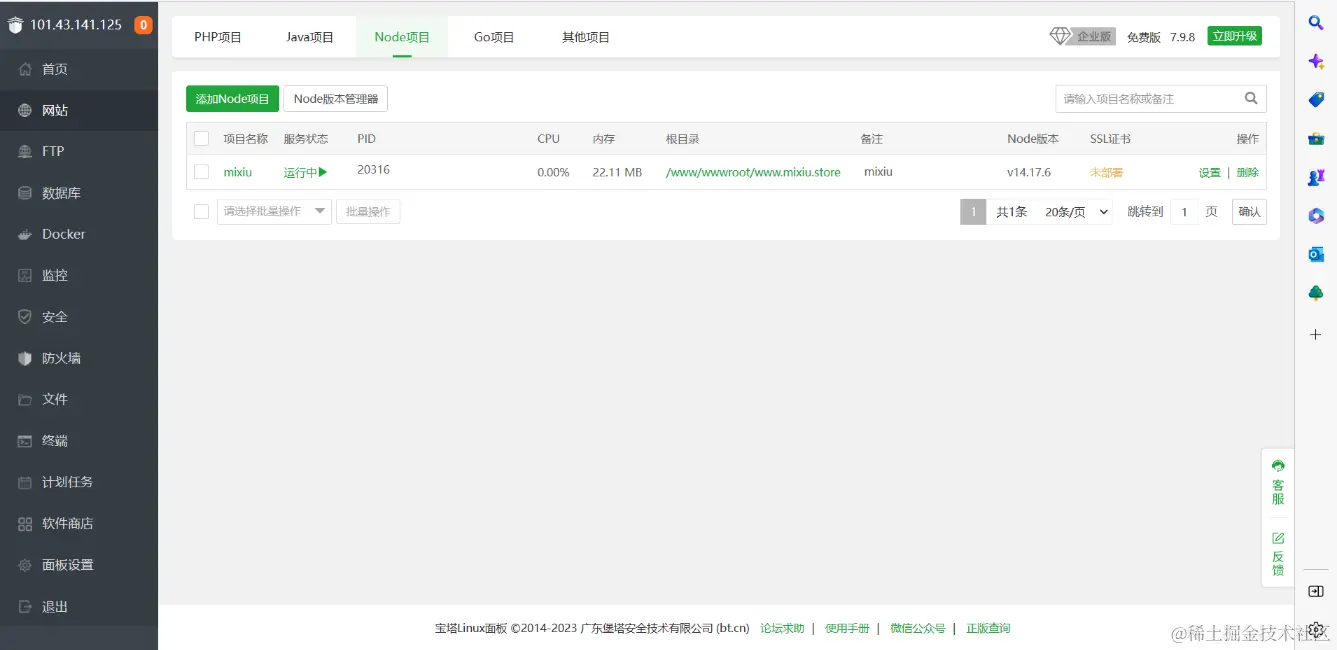This screenshot has height=650, width=1337.
Task: Open the mixiu project name link
Action: pos(238,172)
